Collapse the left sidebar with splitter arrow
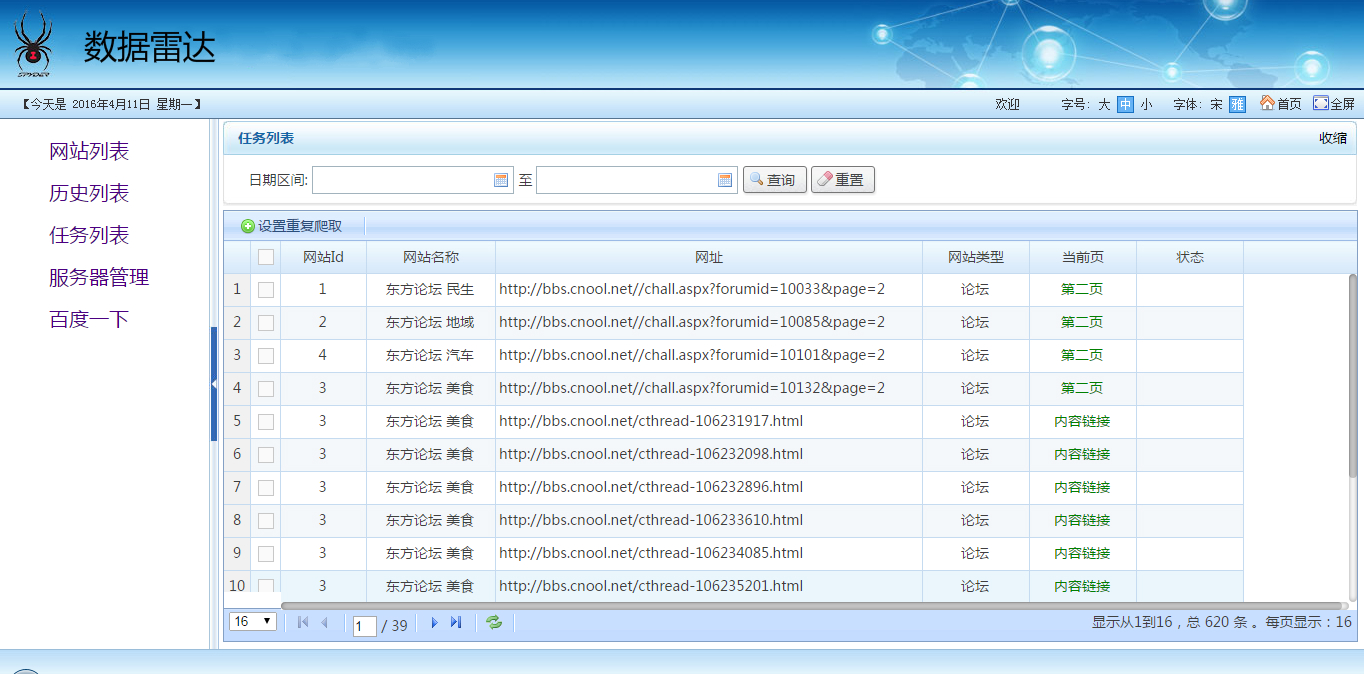The height and width of the screenshot is (674, 1364). point(214,384)
